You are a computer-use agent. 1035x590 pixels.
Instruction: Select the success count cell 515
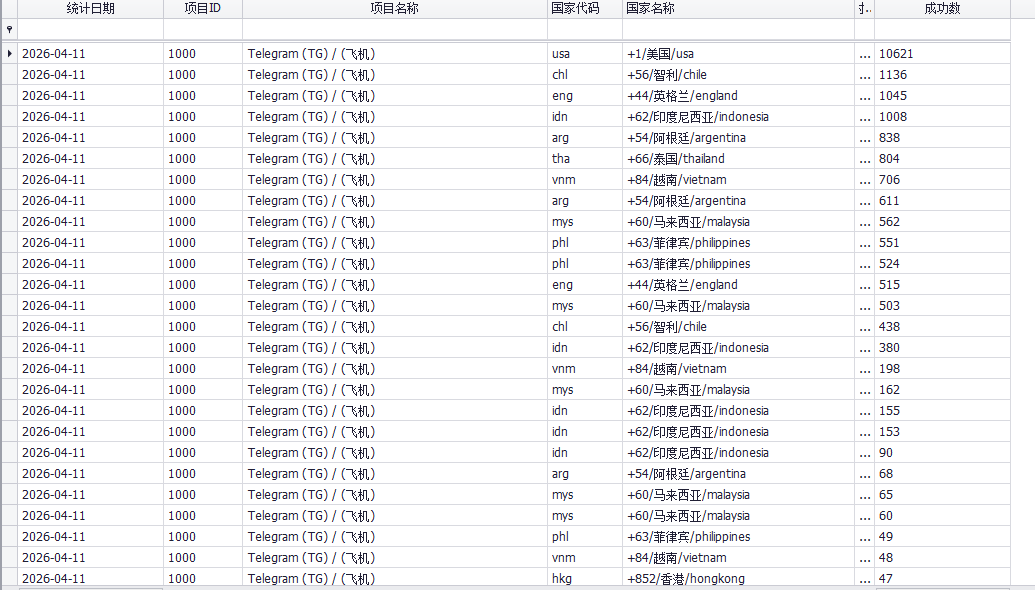[942, 284]
